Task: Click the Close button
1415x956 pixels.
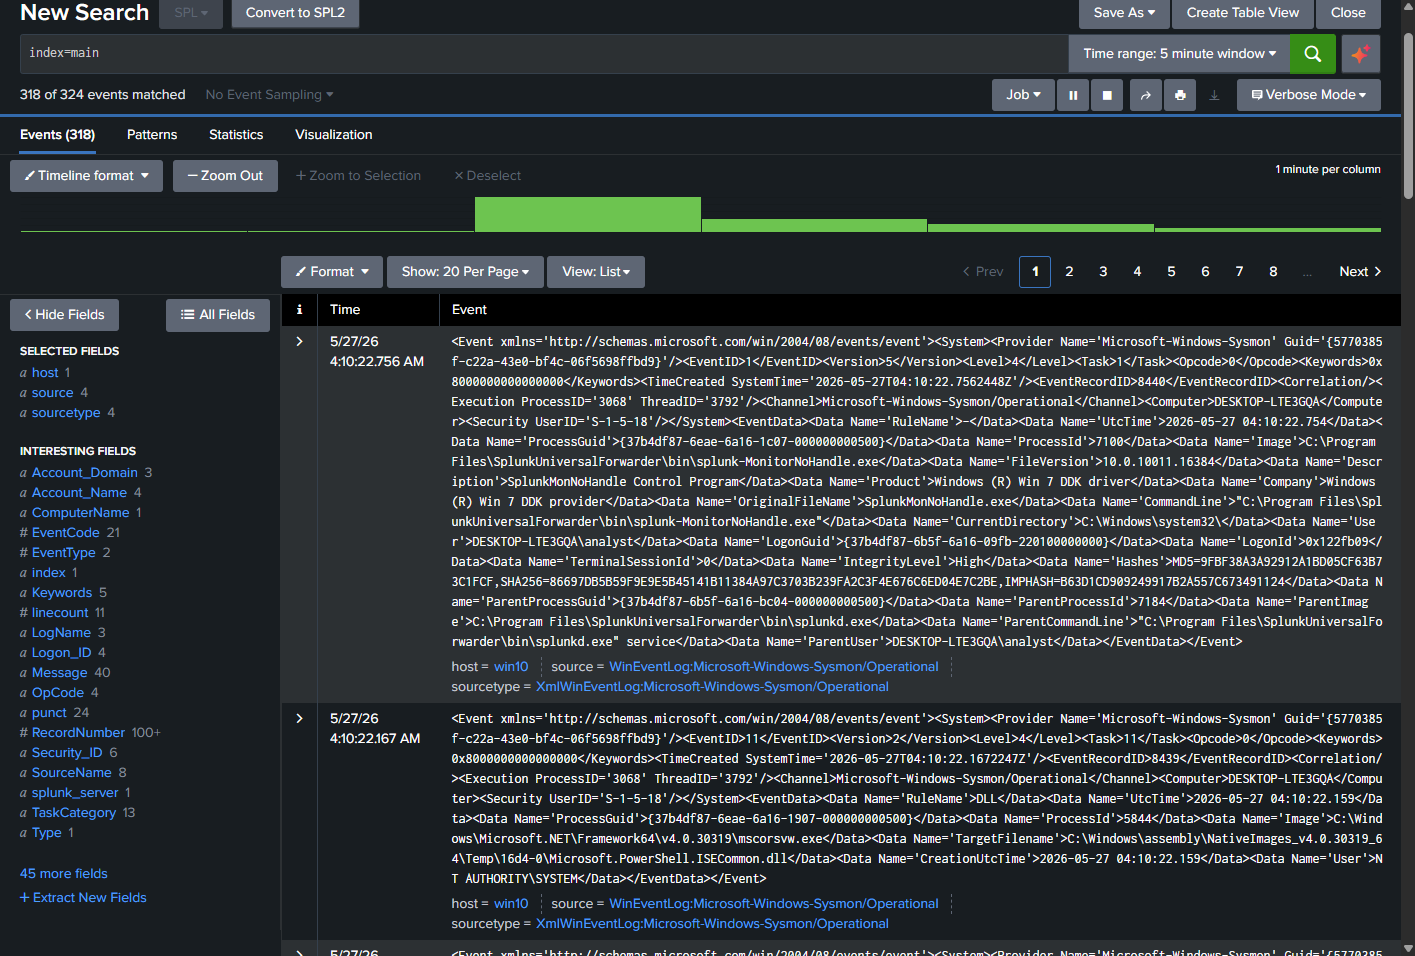Action: click(1348, 13)
